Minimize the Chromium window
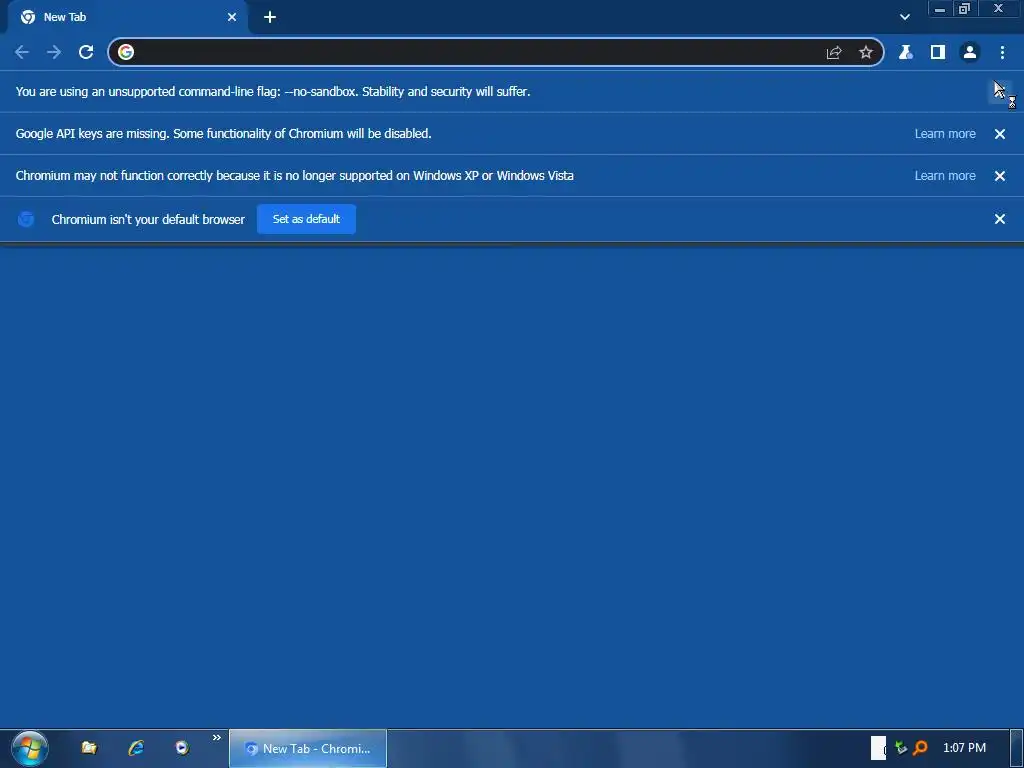Screen dimensions: 1024x768 point(940,9)
